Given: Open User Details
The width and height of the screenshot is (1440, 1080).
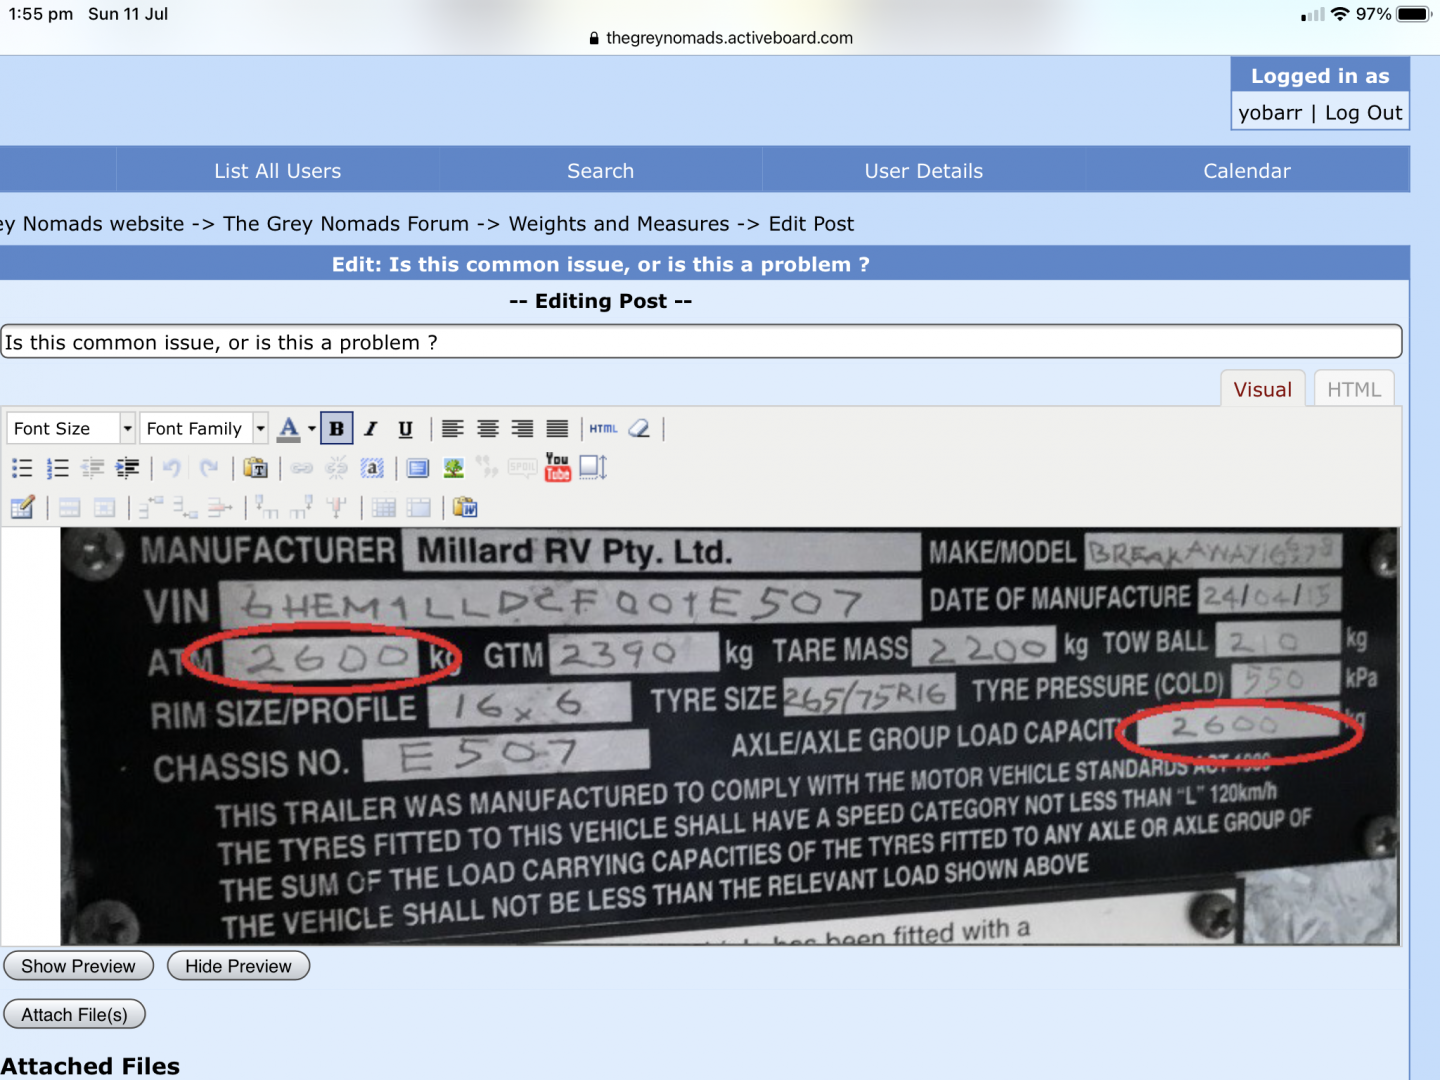Looking at the screenshot, I should click(x=923, y=170).
